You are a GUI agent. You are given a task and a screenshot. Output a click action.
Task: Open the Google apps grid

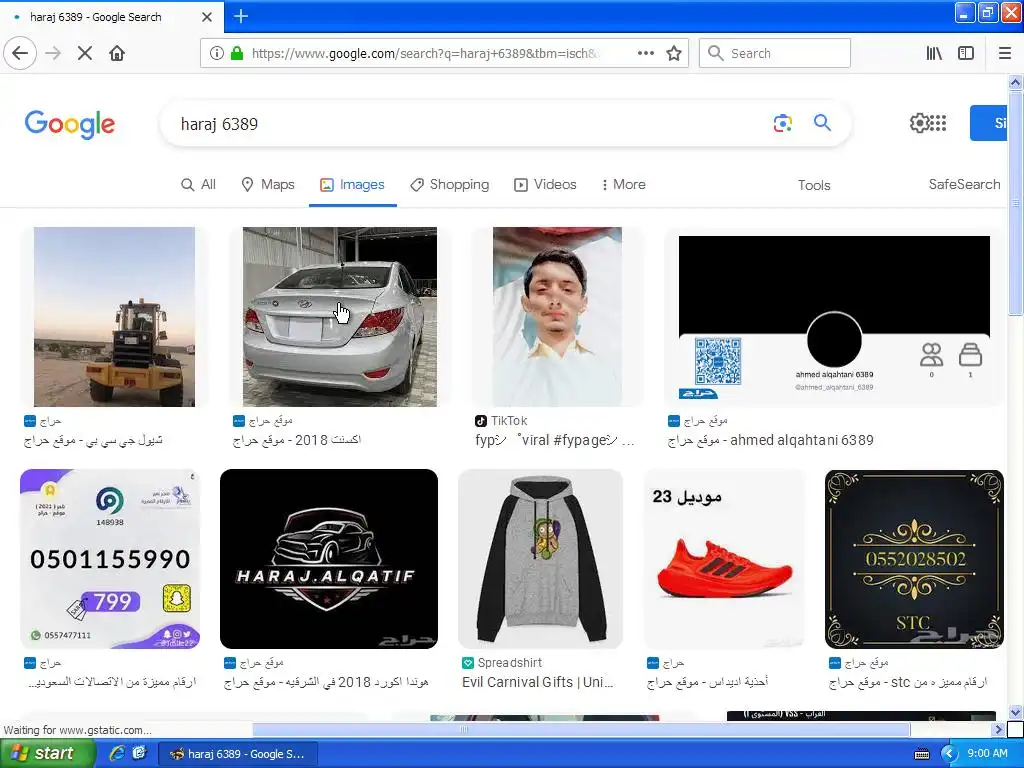tap(938, 123)
